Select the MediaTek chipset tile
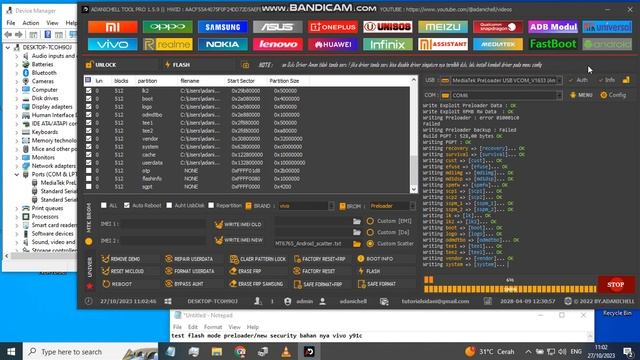 [498, 44]
